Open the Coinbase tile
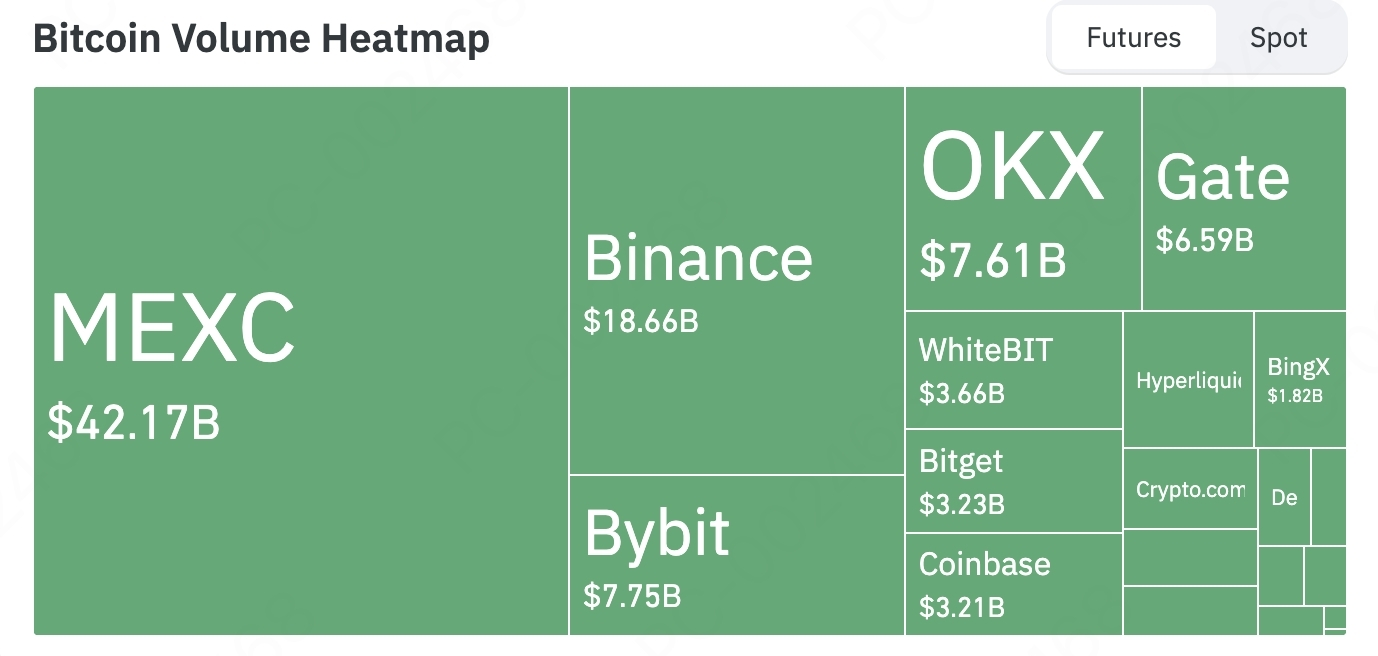1378x656 pixels. (1013, 584)
